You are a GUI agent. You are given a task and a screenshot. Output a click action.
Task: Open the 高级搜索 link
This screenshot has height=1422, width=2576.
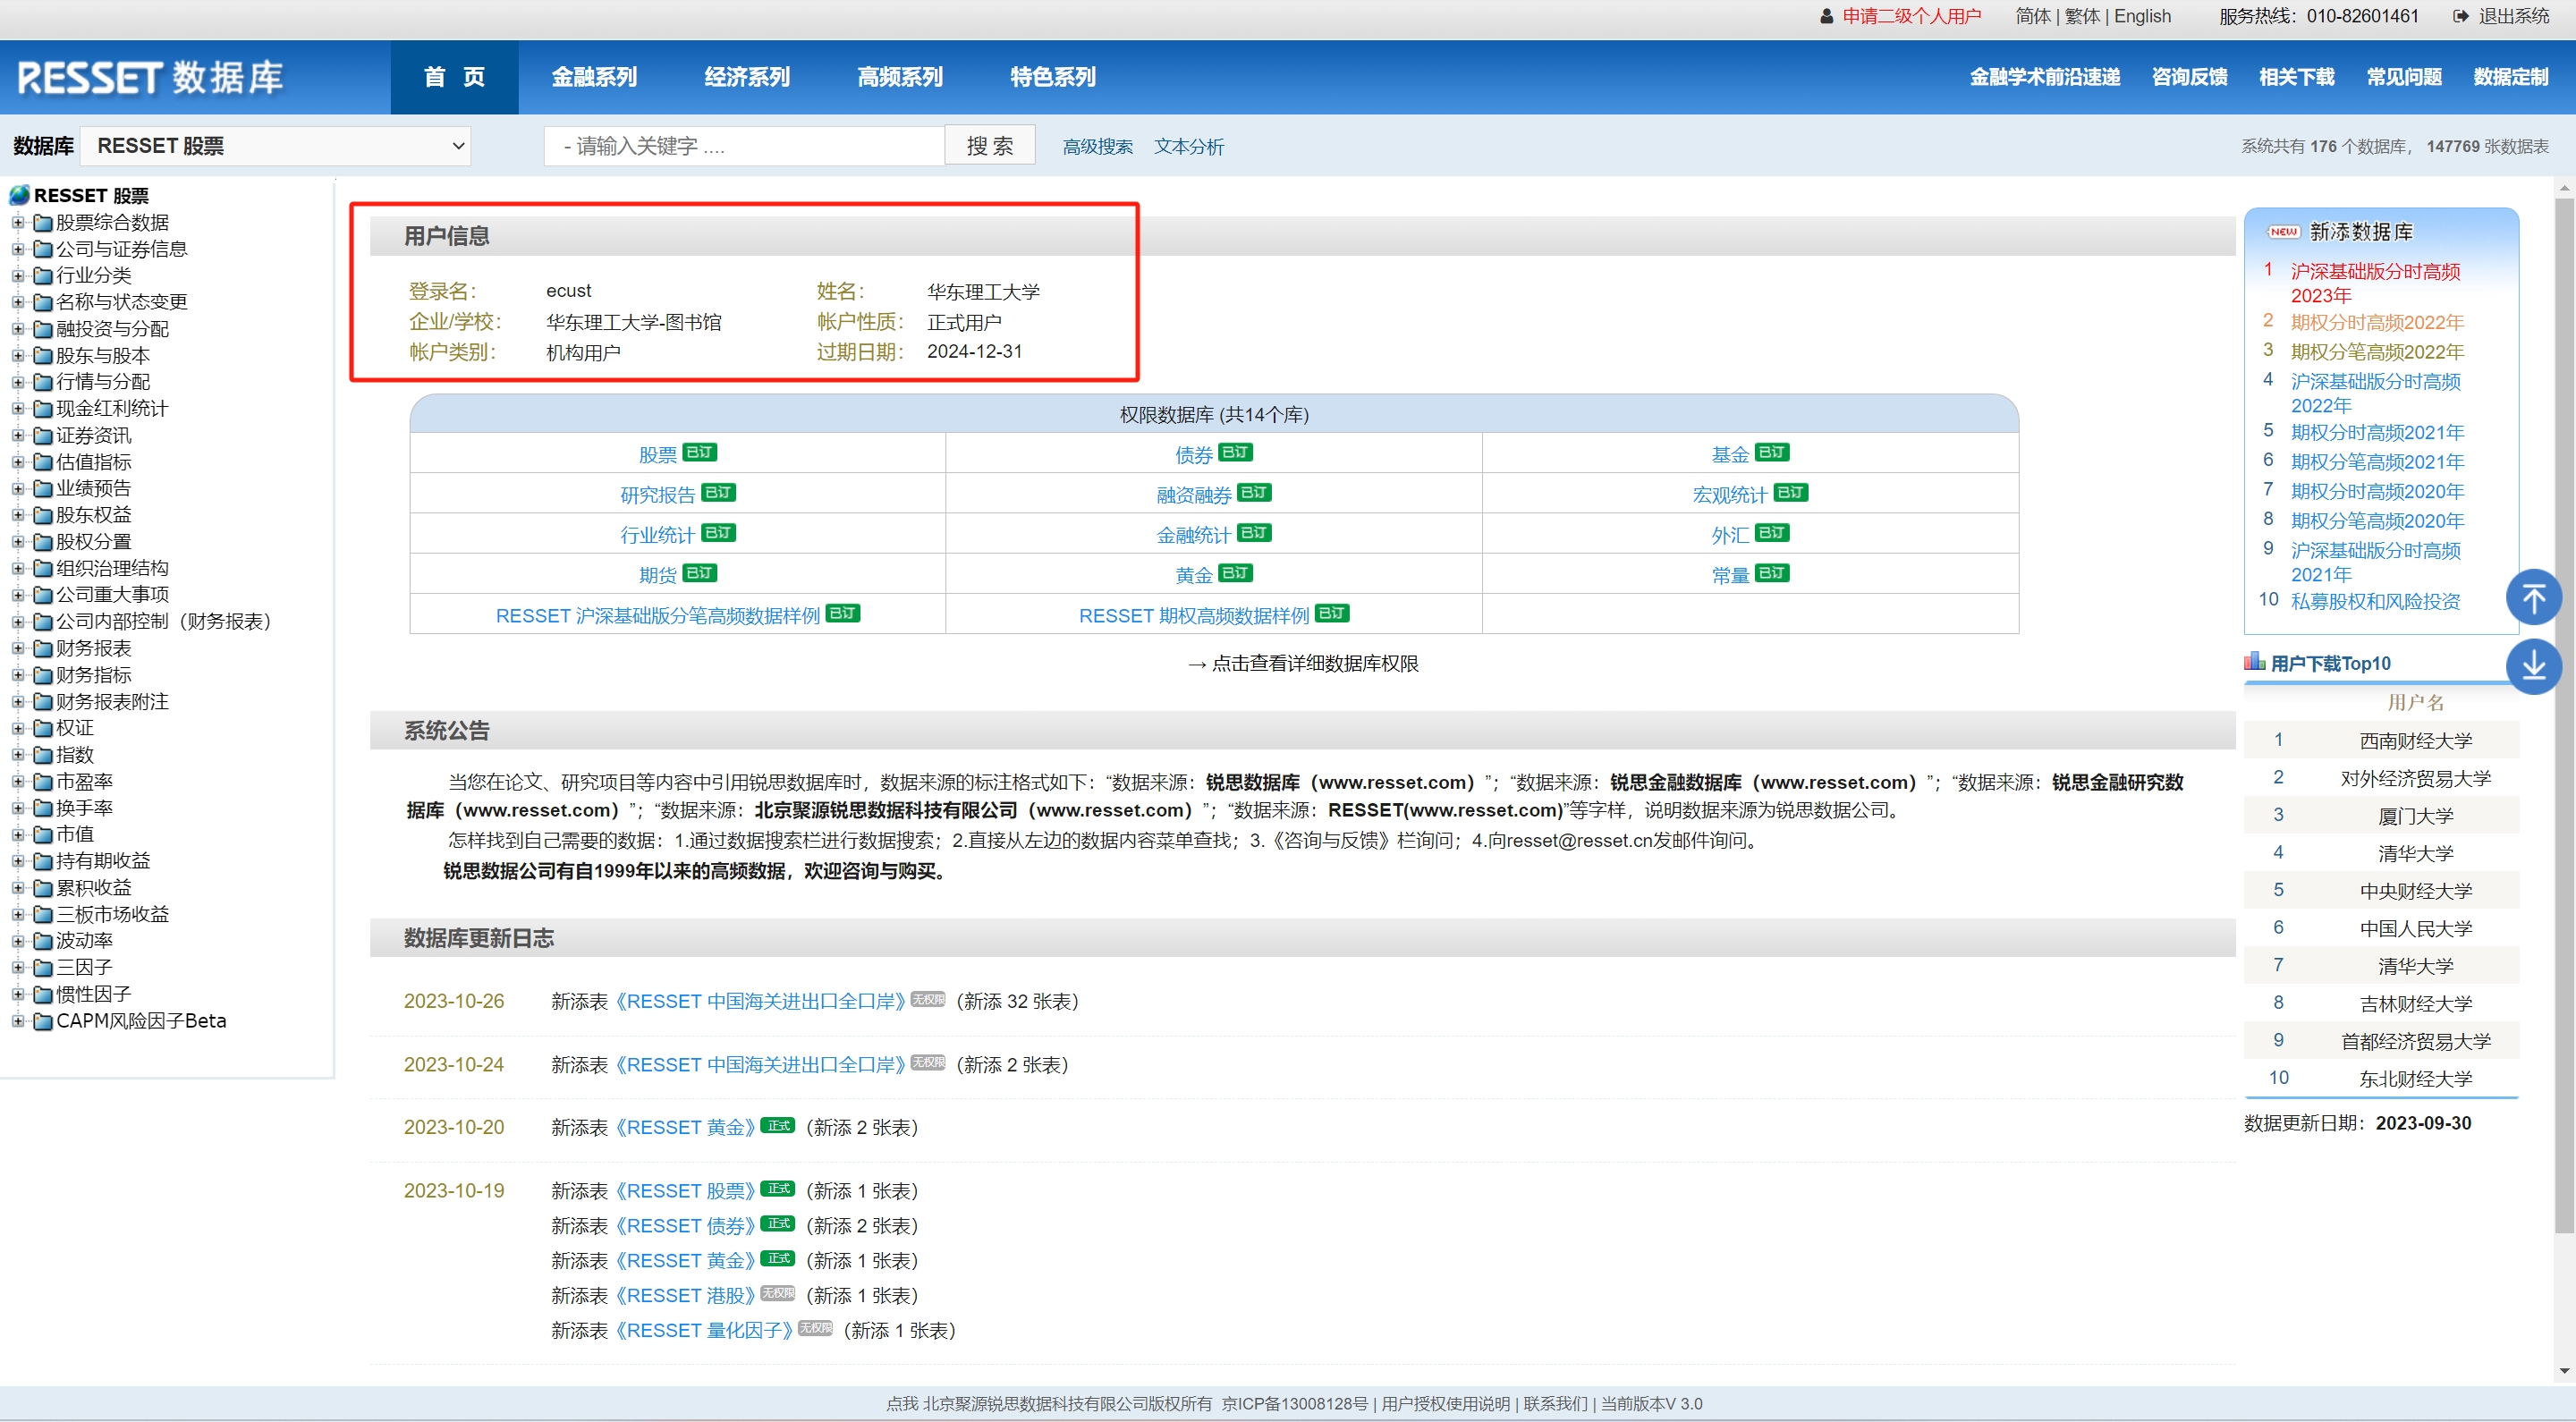click(1097, 147)
